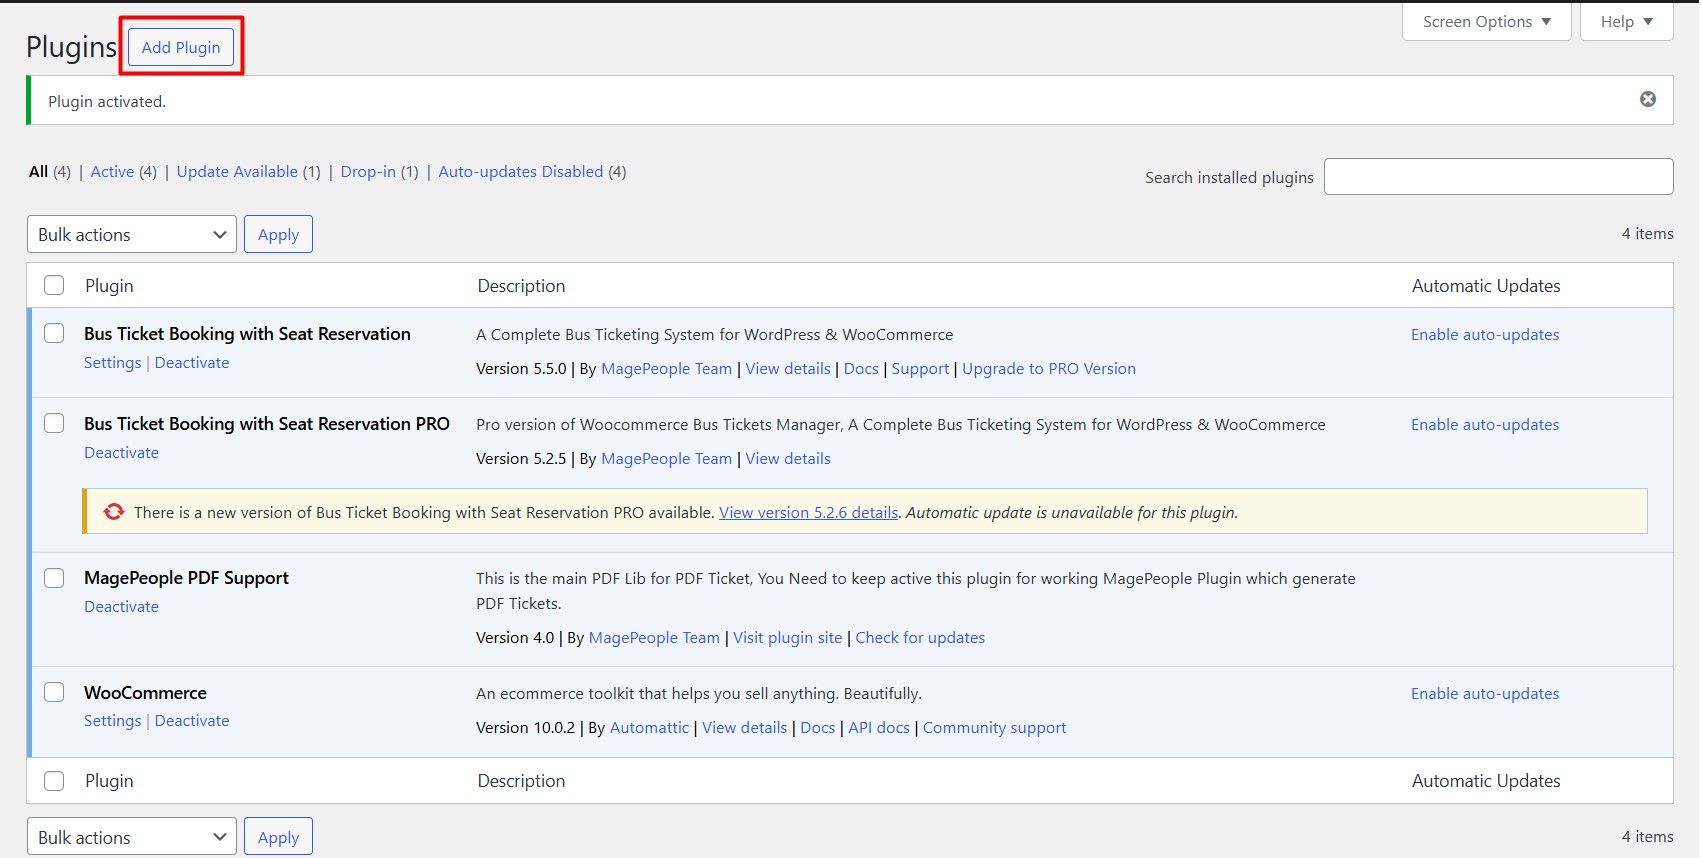Open the top Bulk actions dropdown

(x=132, y=234)
